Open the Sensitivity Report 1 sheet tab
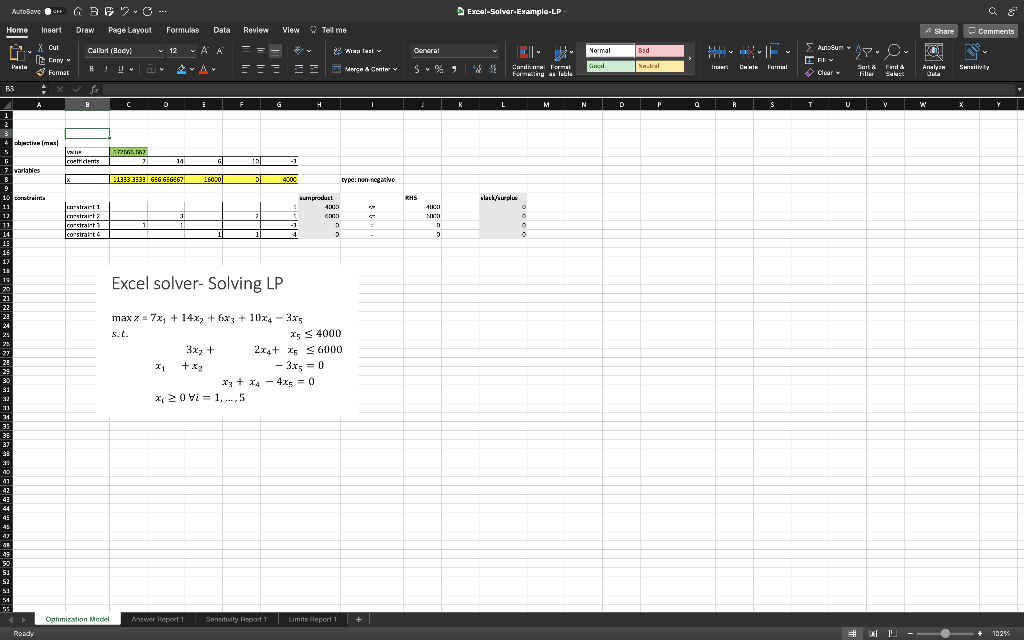Image resolution: width=1024 pixels, height=640 pixels. click(235, 618)
